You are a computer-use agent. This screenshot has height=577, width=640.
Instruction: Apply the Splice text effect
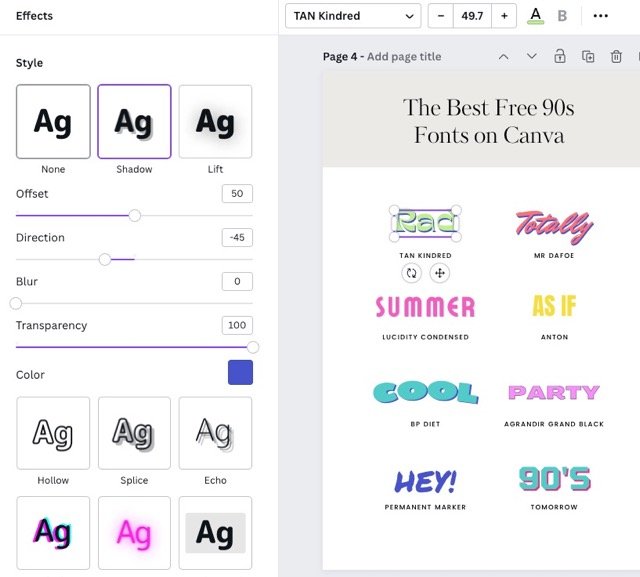click(134, 433)
